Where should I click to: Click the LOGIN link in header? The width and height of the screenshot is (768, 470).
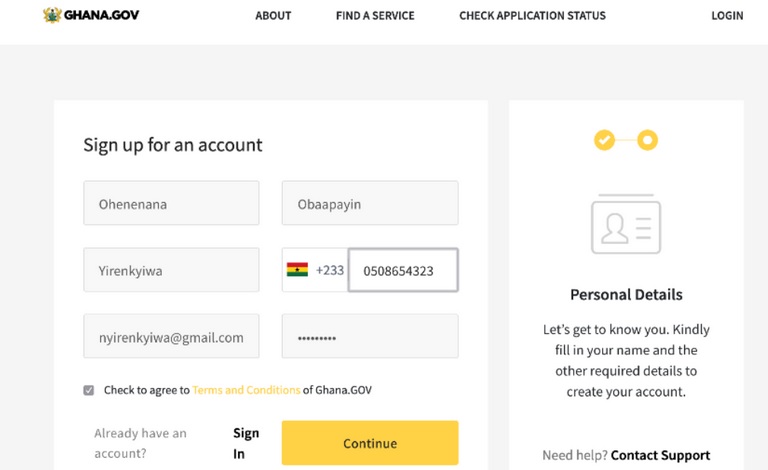(x=727, y=16)
